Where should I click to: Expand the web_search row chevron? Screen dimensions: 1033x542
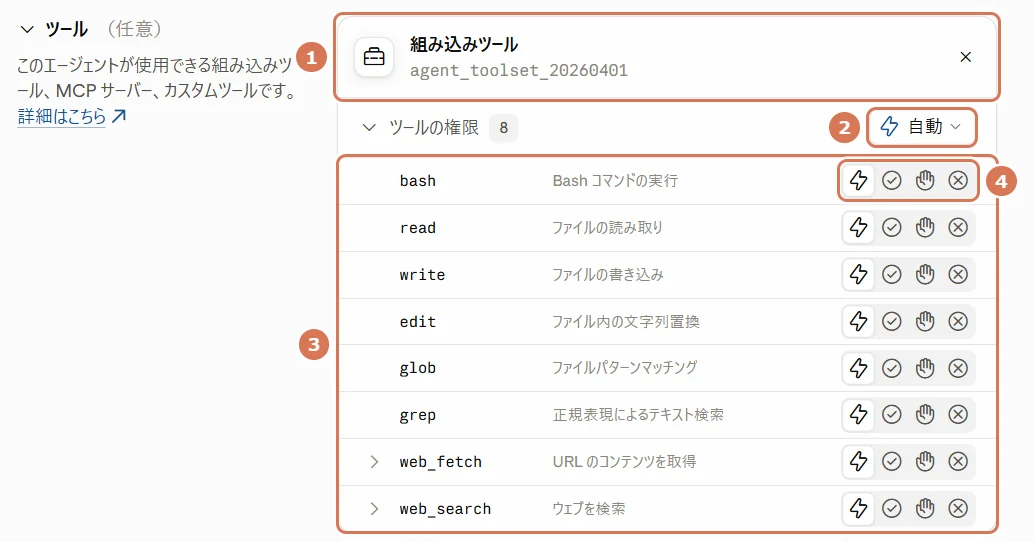[x=374, y=508]
